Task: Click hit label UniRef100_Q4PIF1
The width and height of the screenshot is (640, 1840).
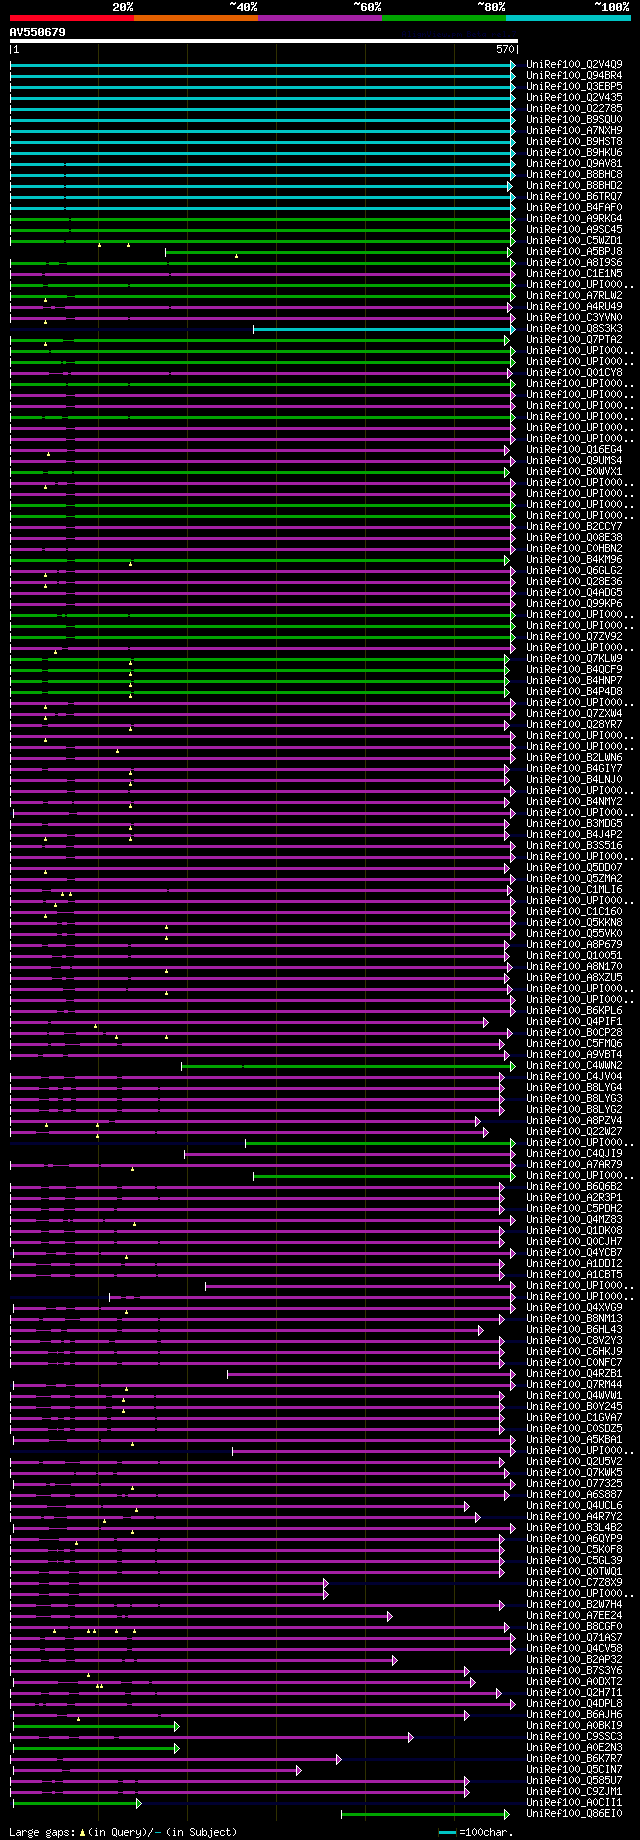Action: pos(574,1021)
